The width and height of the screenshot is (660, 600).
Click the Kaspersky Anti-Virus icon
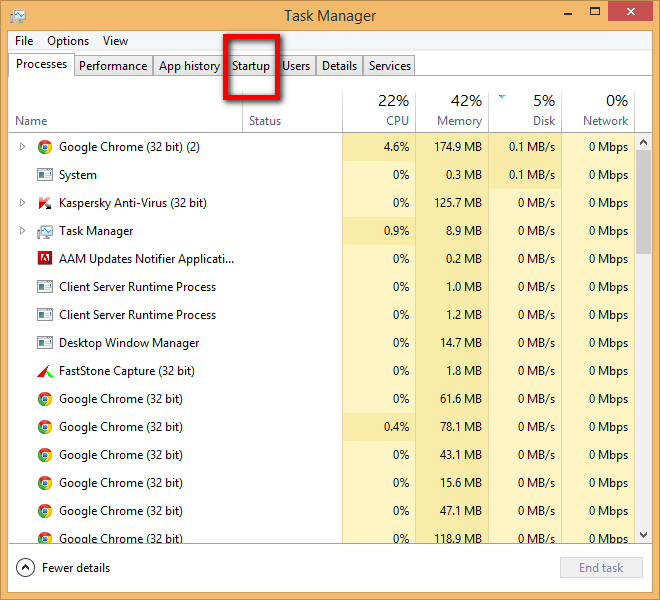coord(45,203)
